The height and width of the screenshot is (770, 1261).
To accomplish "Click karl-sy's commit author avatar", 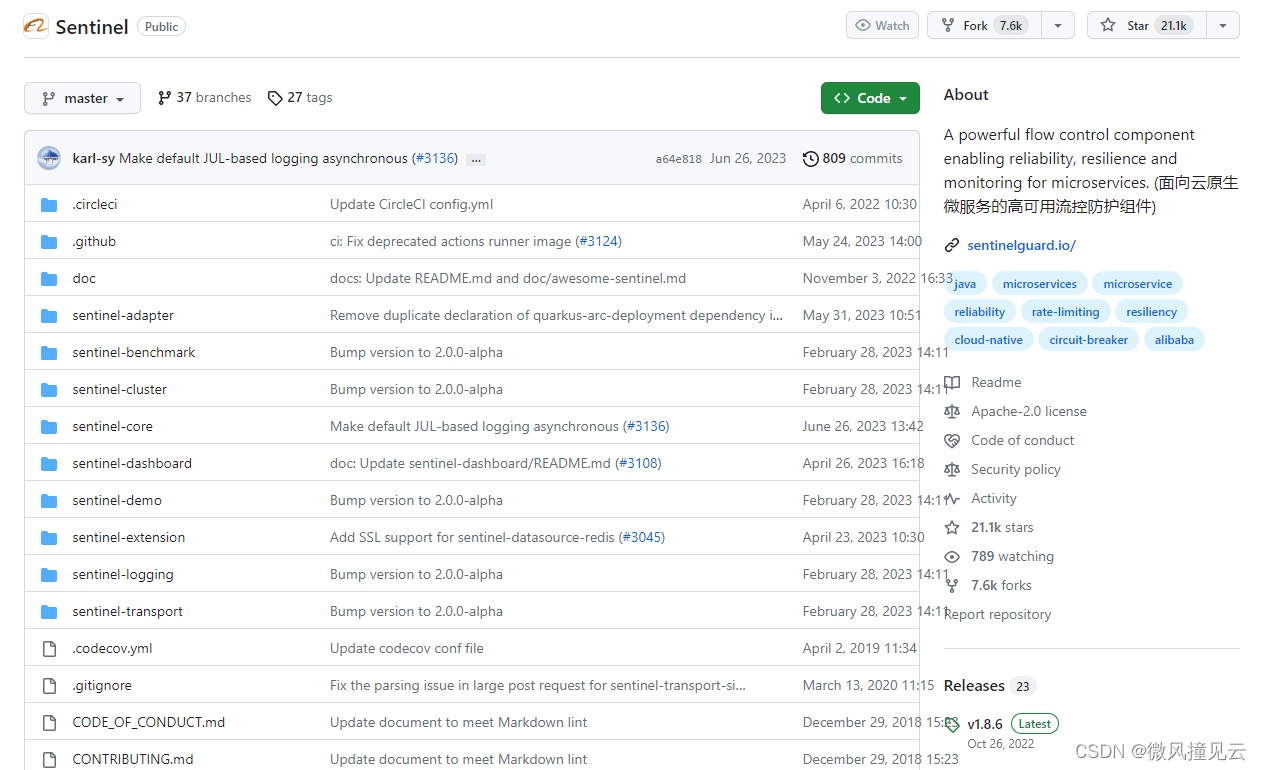I will point(49,158).
